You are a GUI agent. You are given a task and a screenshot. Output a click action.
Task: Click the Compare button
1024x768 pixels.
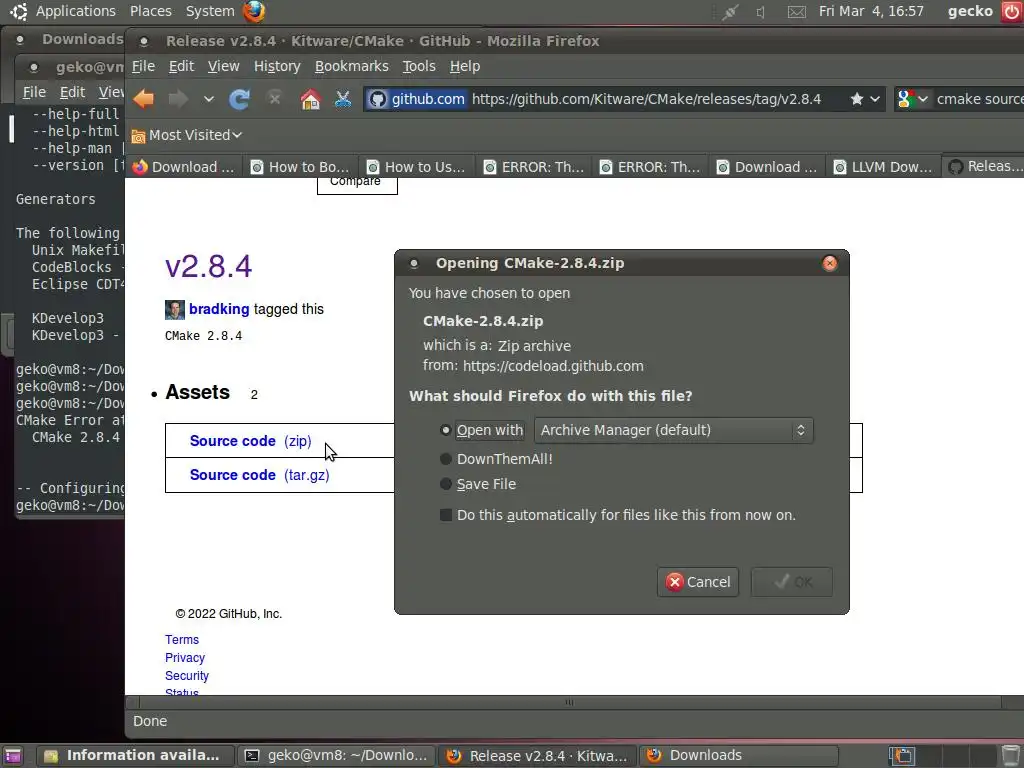[357, 184]
